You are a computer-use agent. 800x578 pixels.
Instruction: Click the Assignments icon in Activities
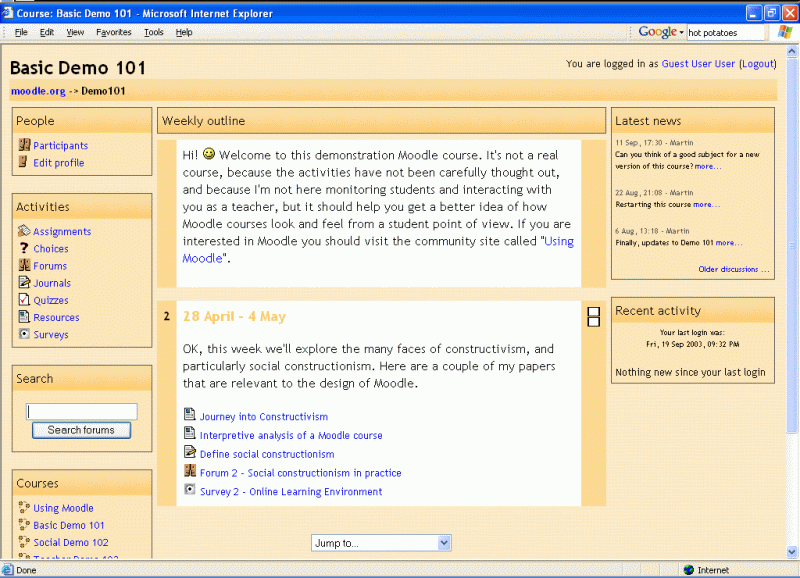[x=24, y=231]
